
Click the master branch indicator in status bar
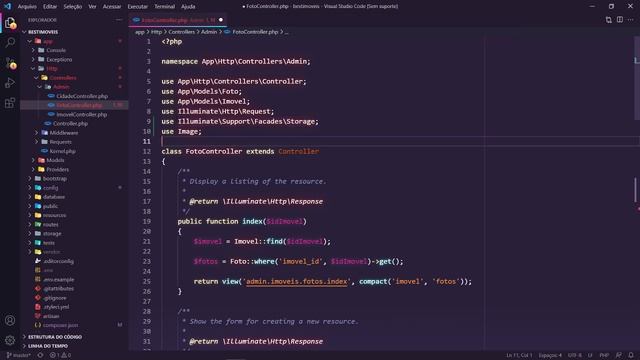pos(19,355)
